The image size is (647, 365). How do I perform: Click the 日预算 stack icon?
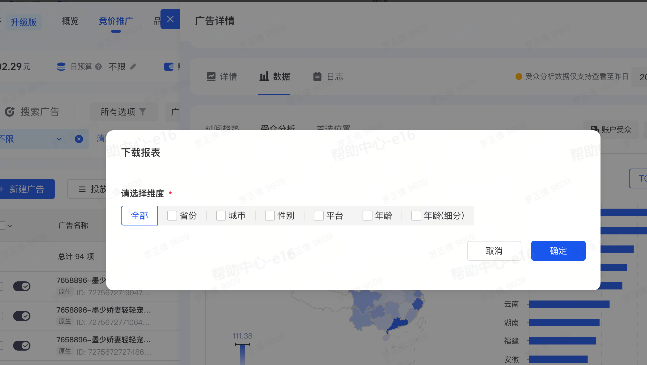[x=61, y=67]
